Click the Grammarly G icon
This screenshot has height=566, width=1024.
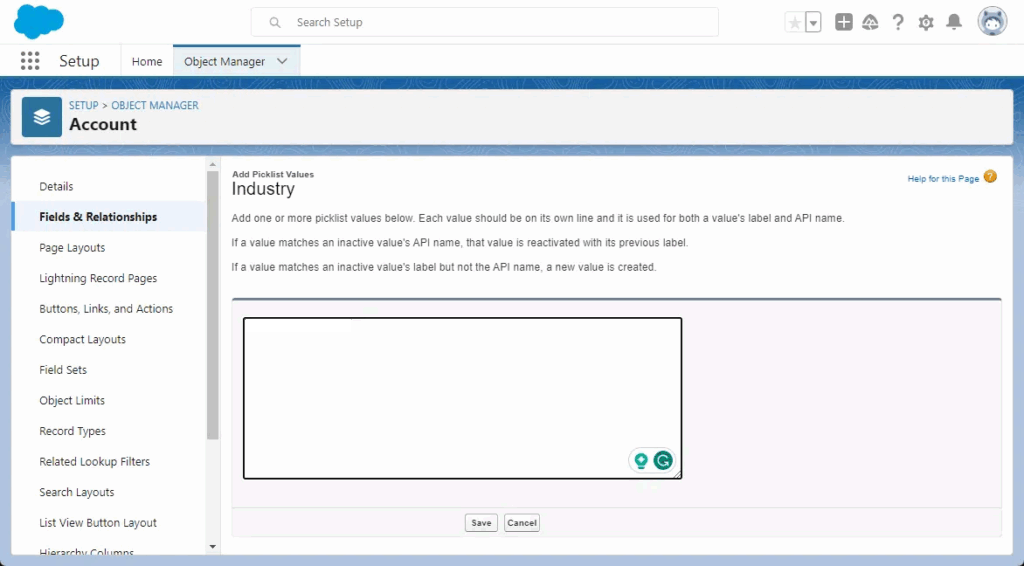click(663, 461)
